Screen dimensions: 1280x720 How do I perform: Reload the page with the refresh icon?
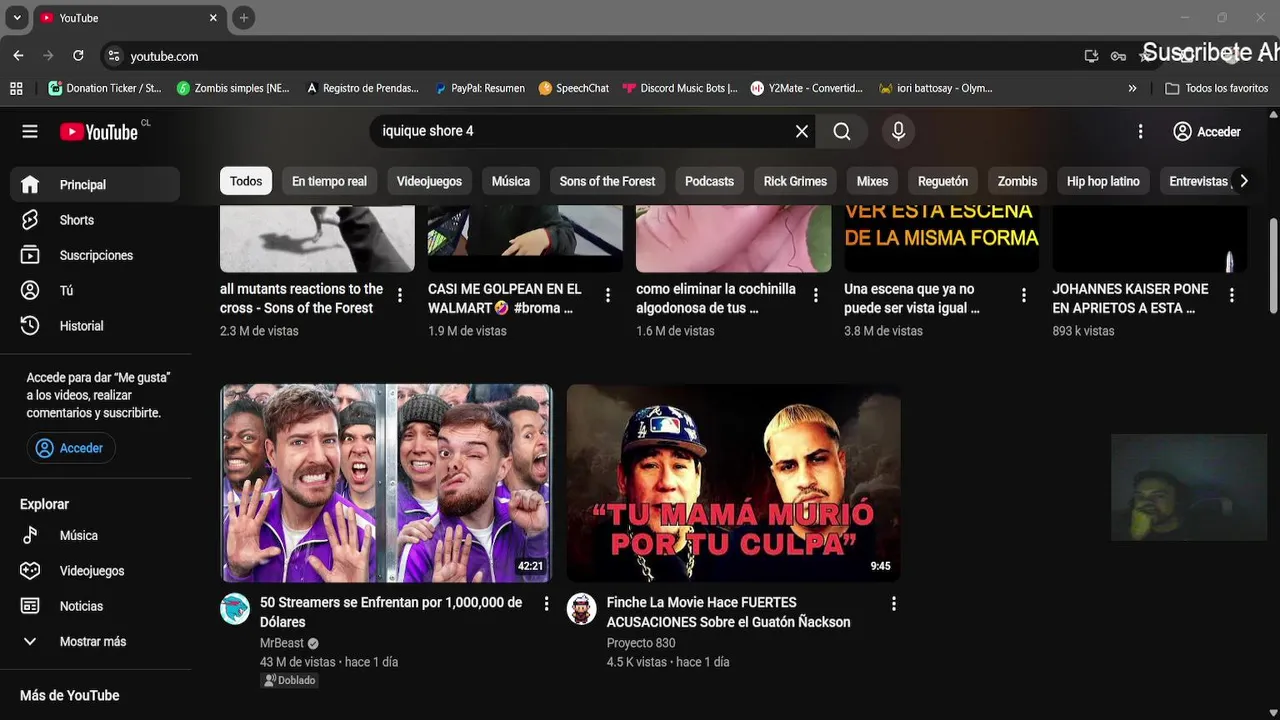pyautogui.click(x=78, y=56)
